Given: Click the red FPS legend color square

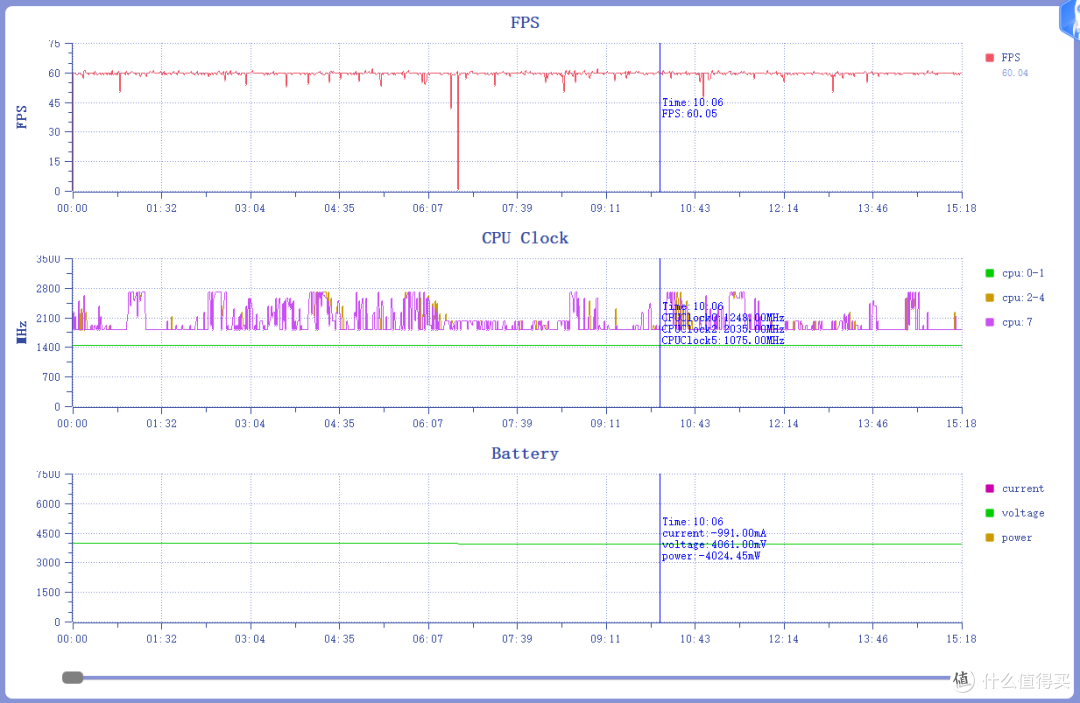Looking at the screenshot, I should 990,58.
